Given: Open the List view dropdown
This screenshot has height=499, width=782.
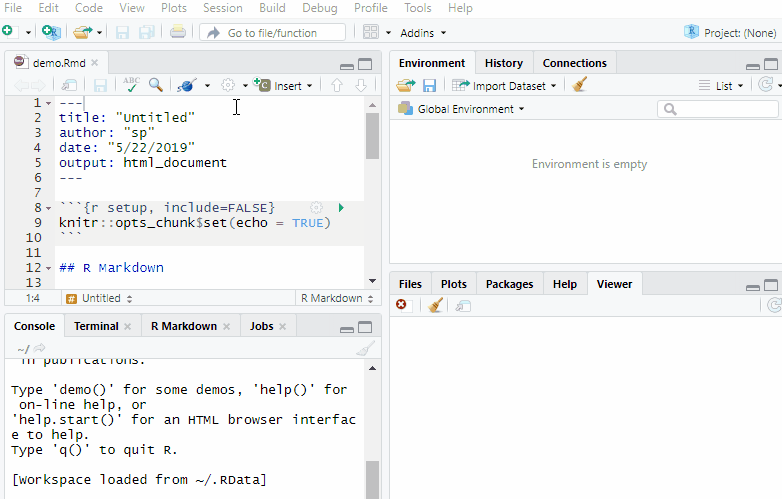Looking at the screenshot, I should point(721,86).
